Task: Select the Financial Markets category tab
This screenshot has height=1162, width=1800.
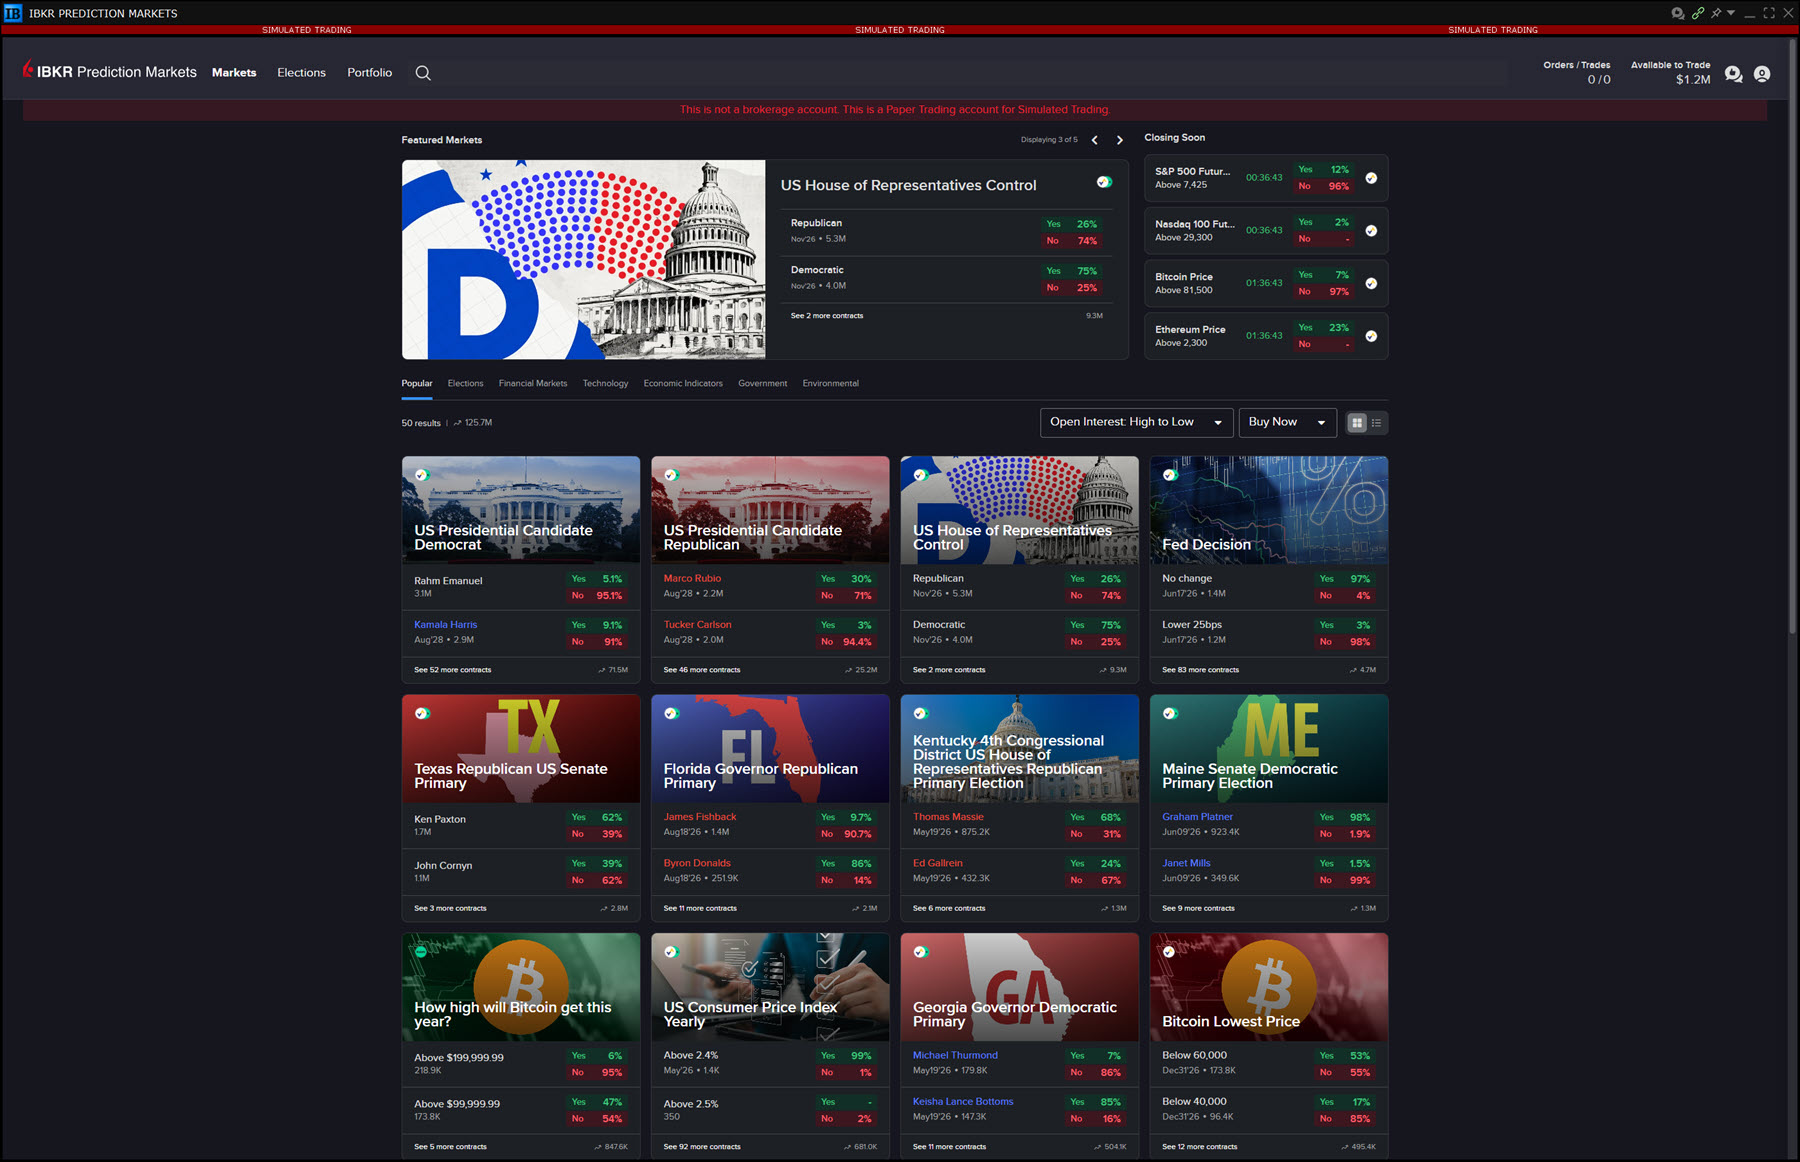Action: coord(533,384)
